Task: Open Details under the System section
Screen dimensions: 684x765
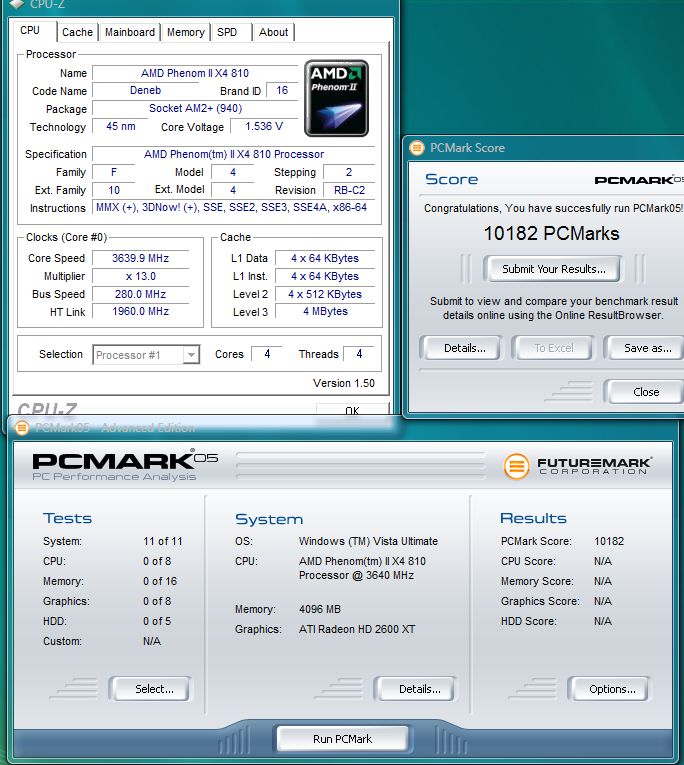Action: tap(415, 689)
